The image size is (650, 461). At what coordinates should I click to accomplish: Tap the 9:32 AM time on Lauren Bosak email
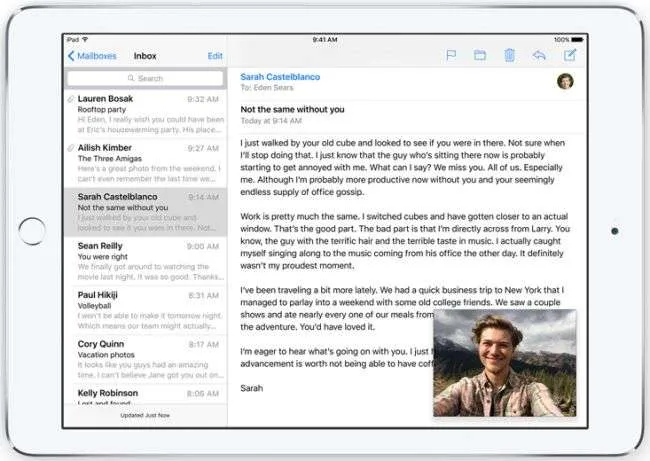click(203, 99)
